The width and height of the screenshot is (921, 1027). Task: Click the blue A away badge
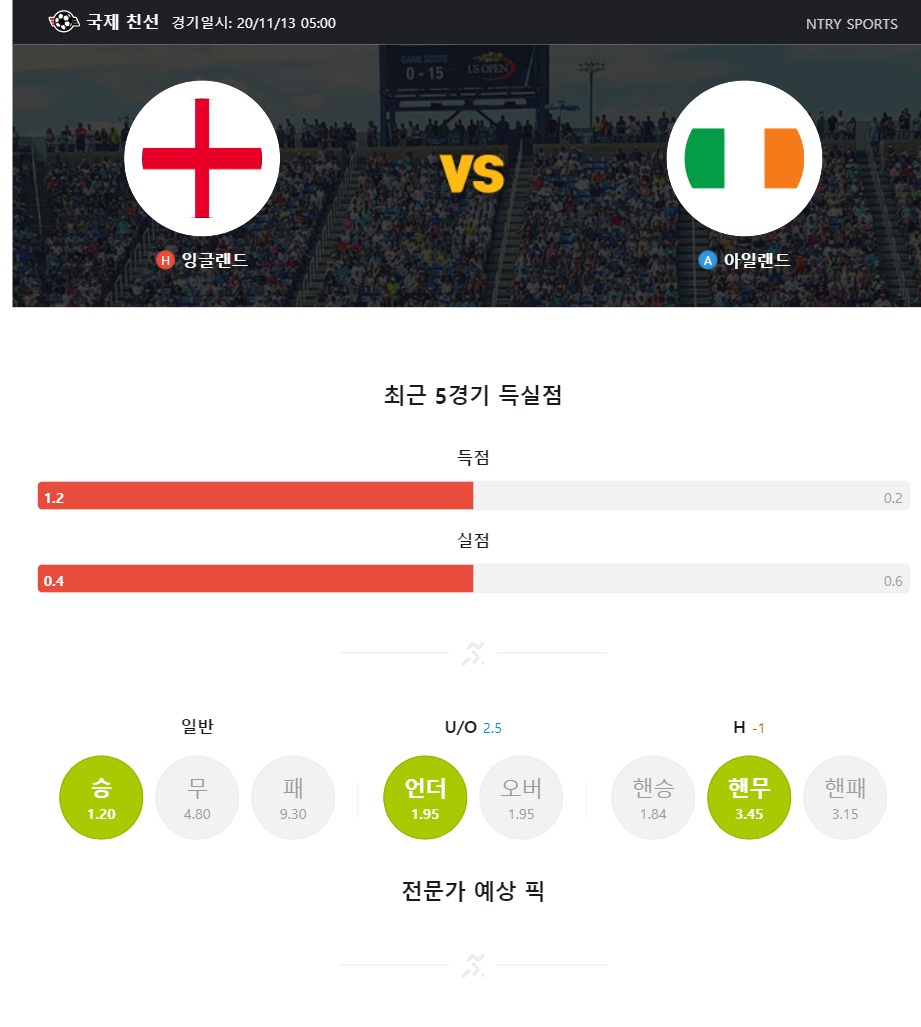707,260
